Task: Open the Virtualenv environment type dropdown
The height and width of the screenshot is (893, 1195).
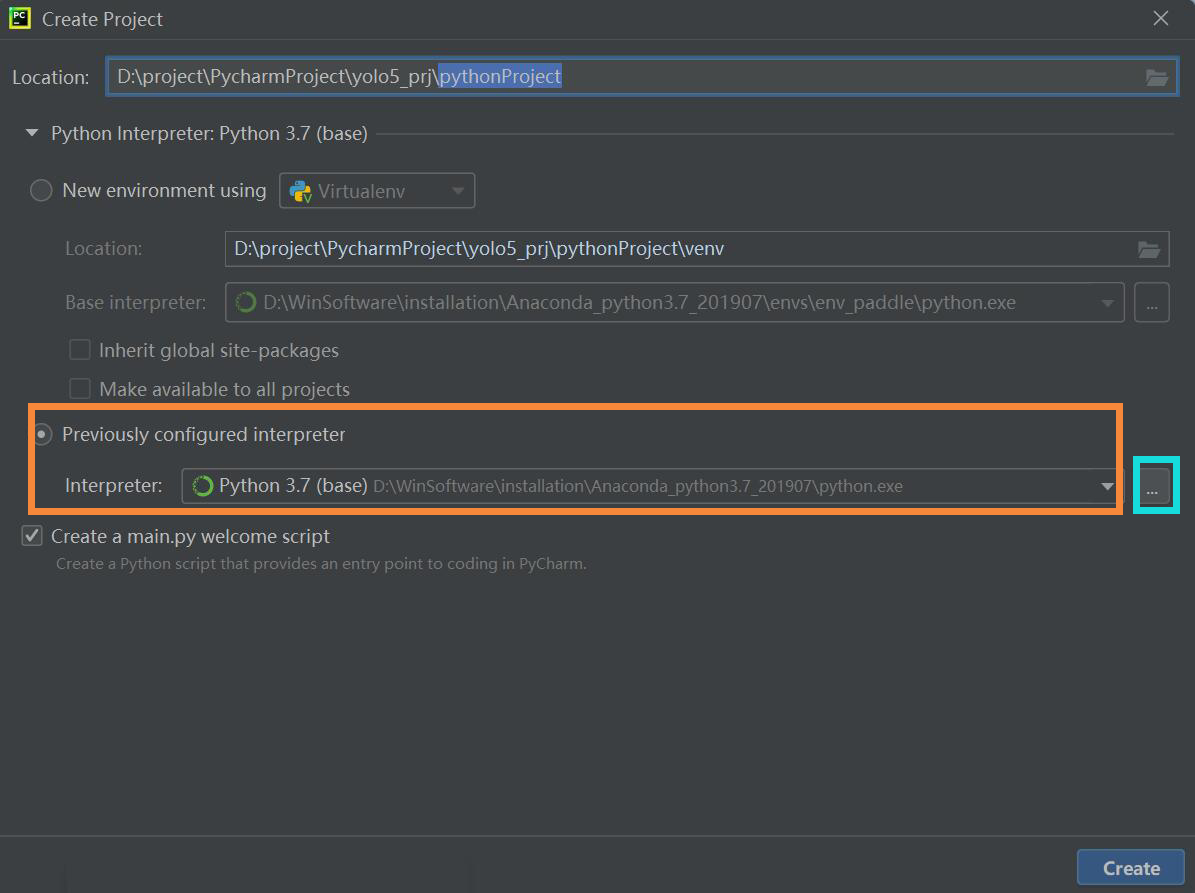Action: pos(377,190)
